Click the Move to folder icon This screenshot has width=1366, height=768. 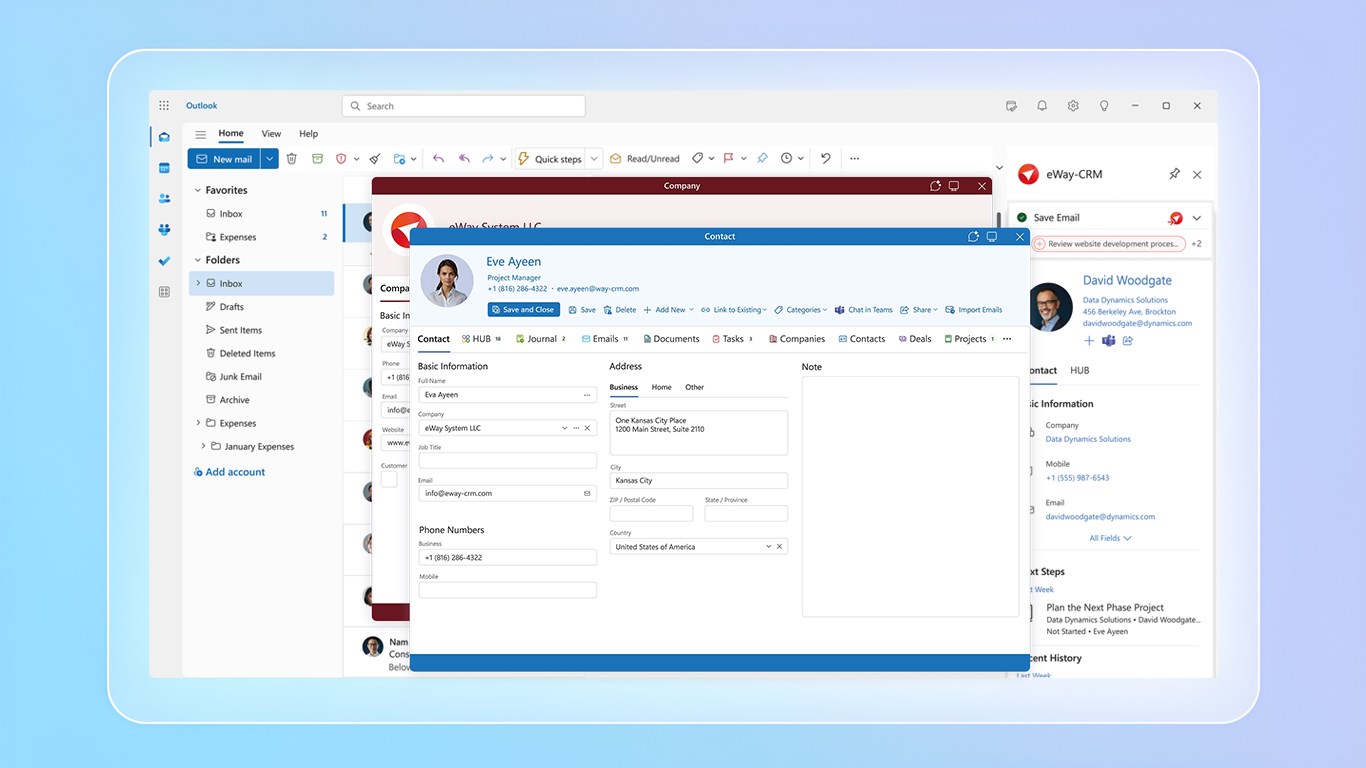pyautogui.click(x=400, y=158)
